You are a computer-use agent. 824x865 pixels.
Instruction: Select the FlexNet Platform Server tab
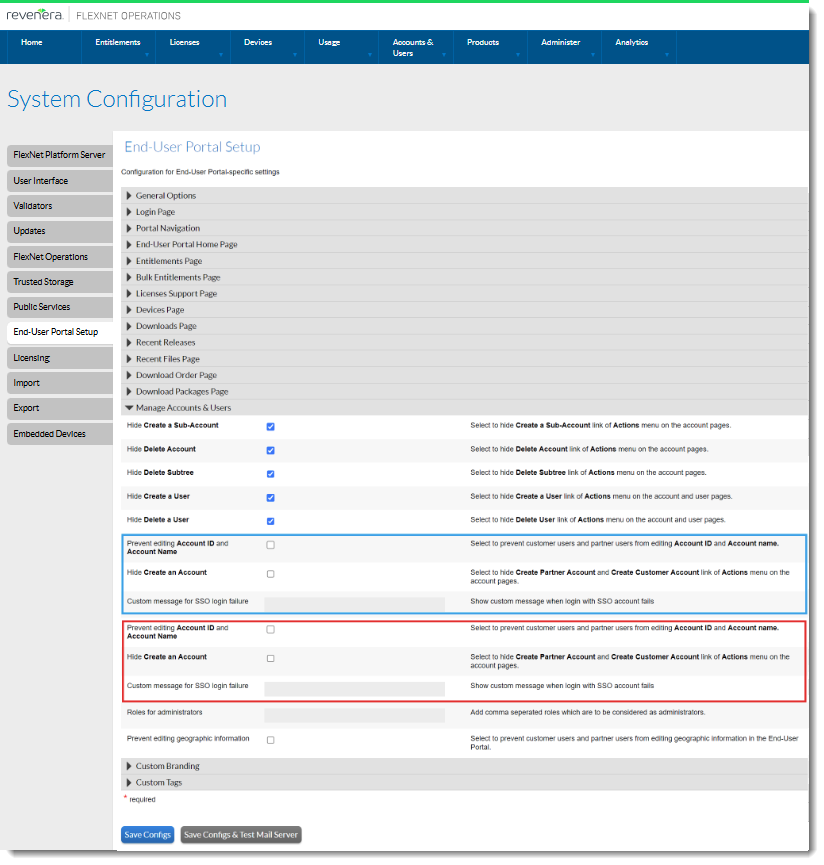pos(58,155)
